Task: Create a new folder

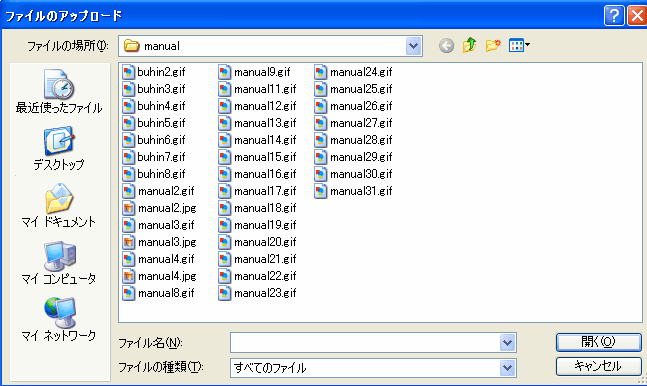Action: coord(493,45)
